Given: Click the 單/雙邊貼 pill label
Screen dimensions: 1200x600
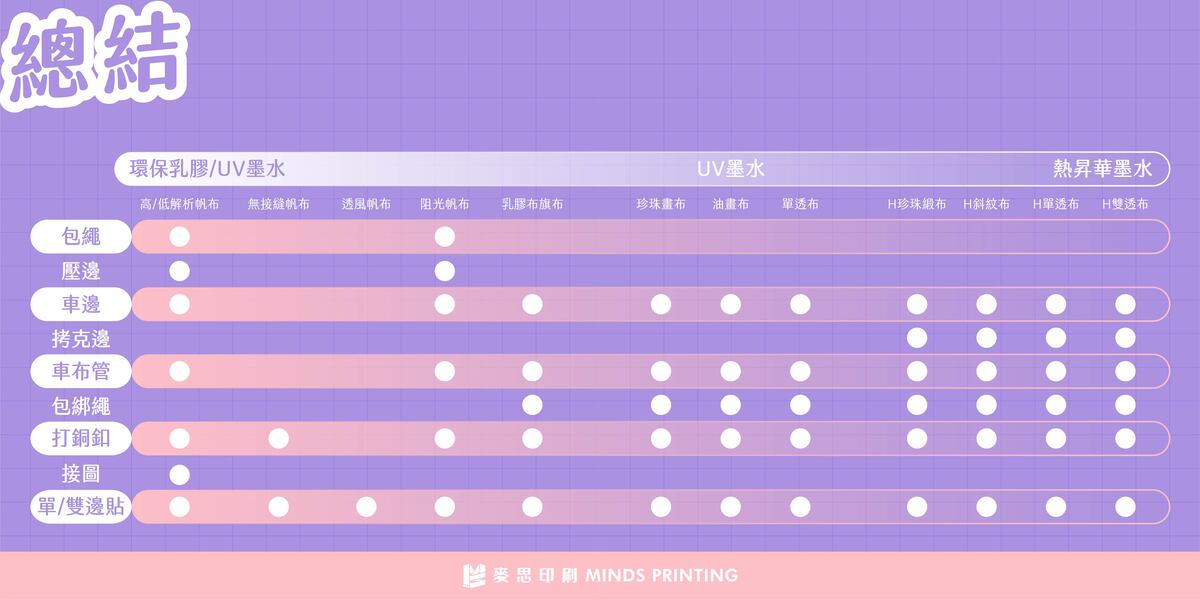Looking at the screenshot, I should click(80, 506).
